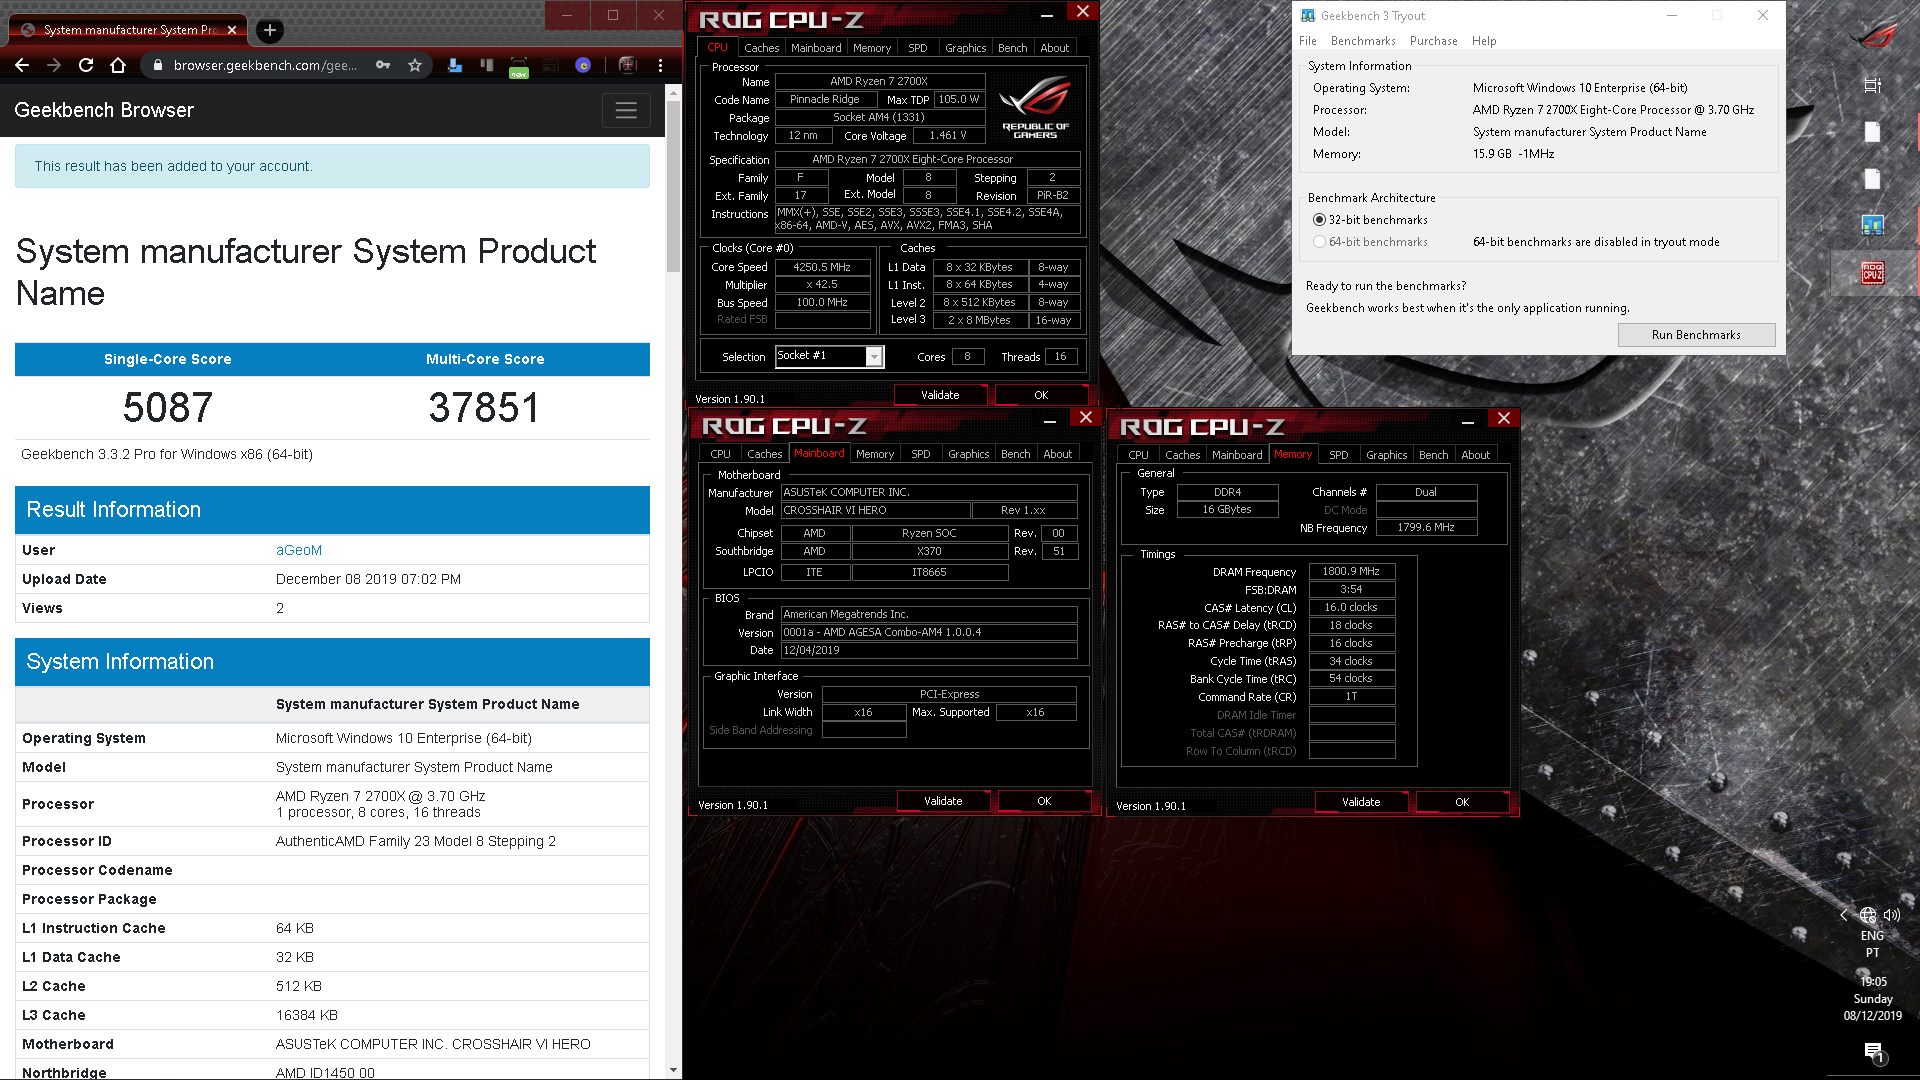The image size is (1920, 1080).
Task: Click the browser address bar
Action: click(x=265, y=65)
